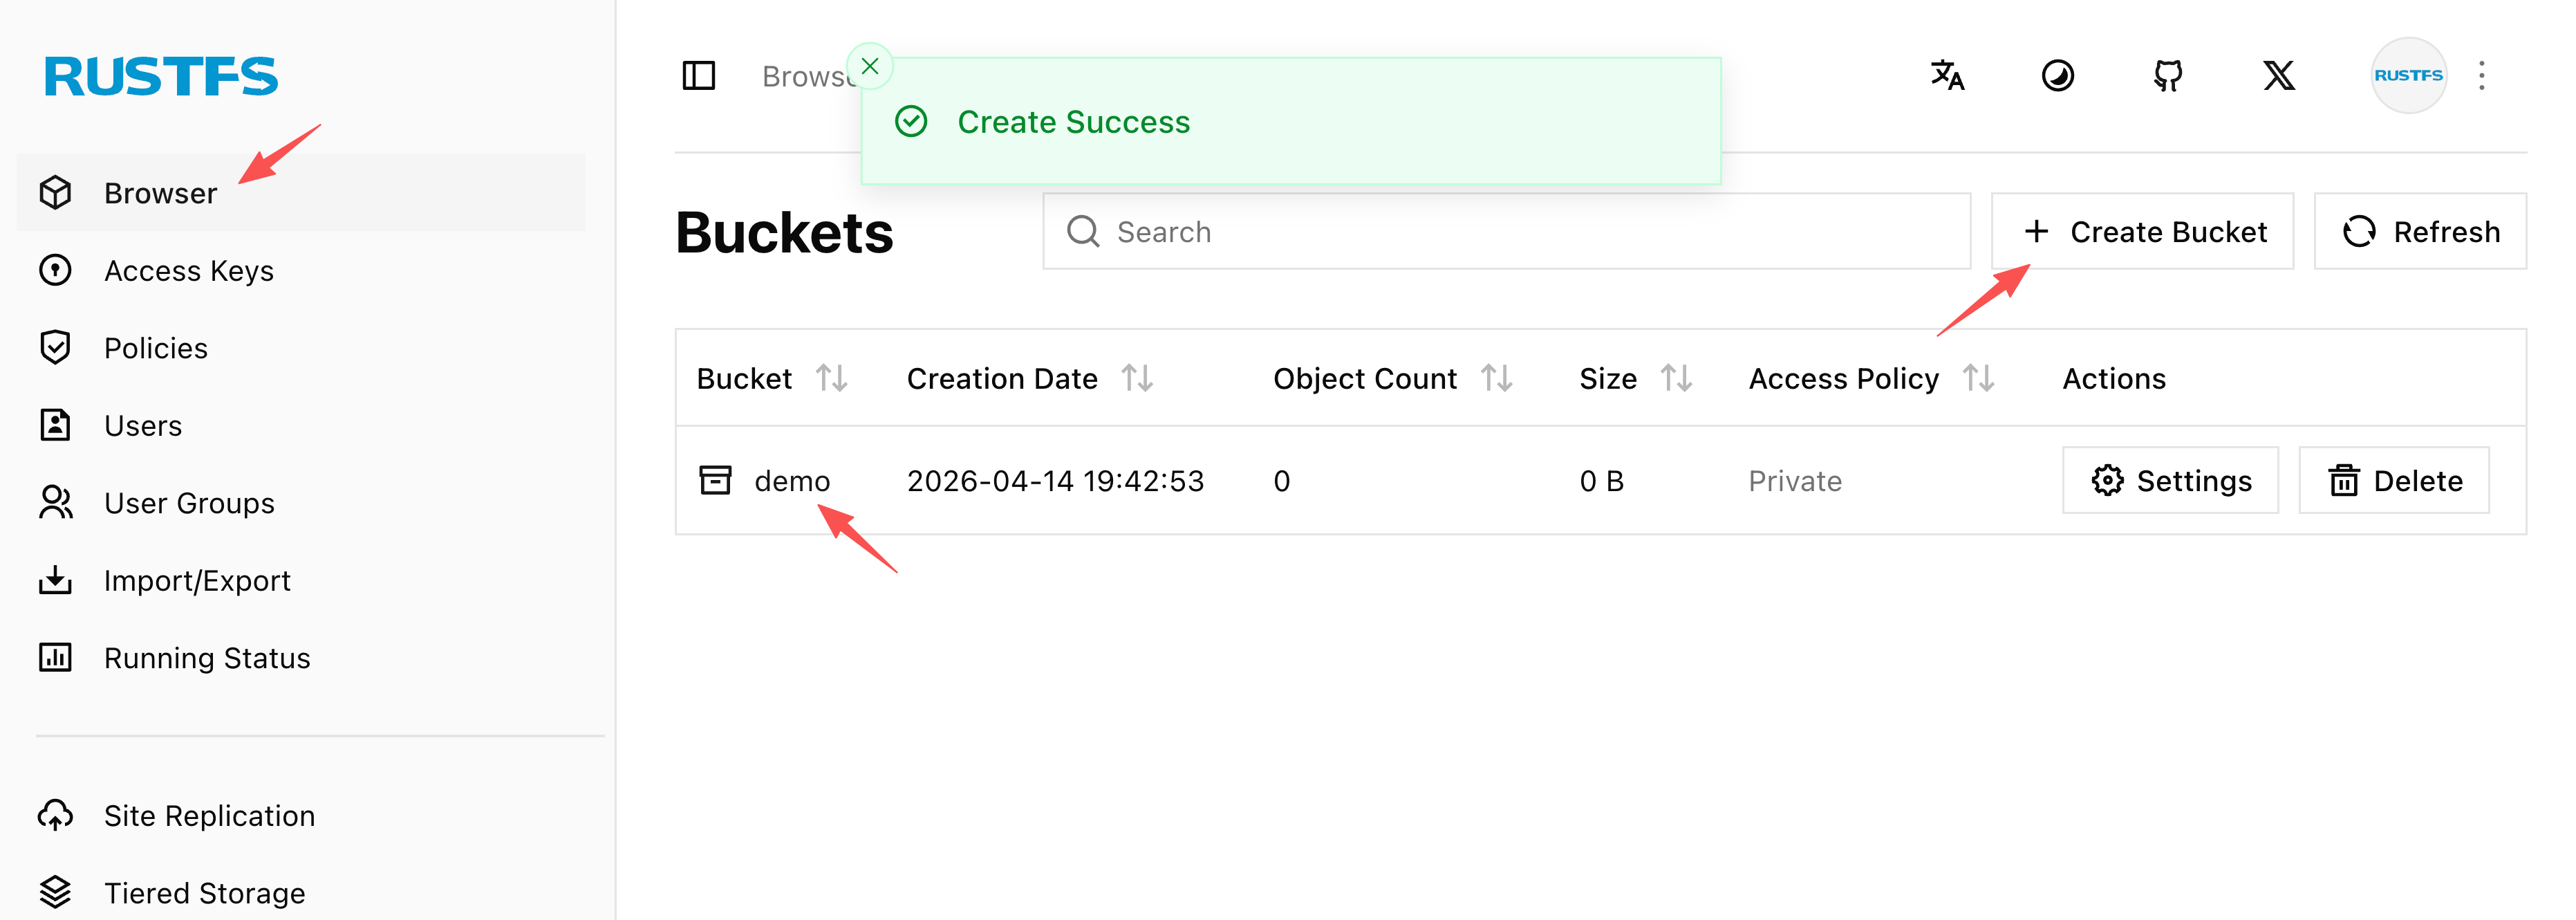Open the language translation icon
The image size is (2576, 920).
tap(1947, 76)
